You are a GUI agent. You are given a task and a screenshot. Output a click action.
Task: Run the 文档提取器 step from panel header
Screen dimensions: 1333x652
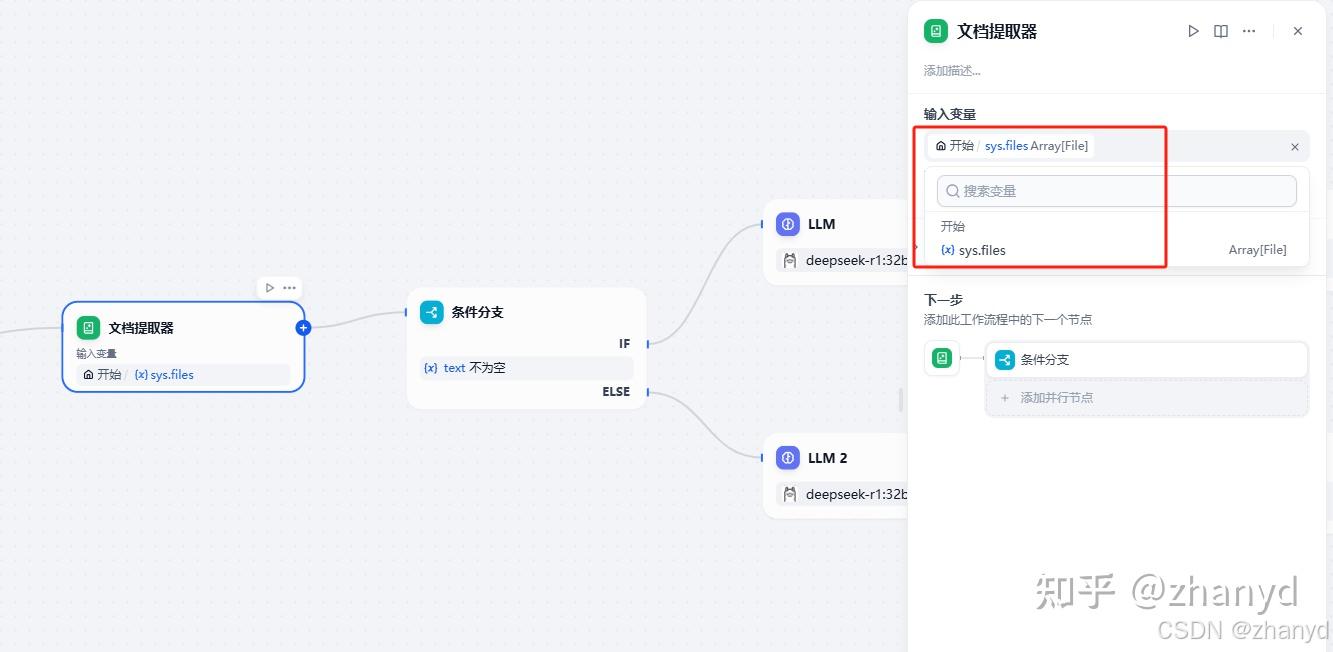click(x=1193, y=31)
